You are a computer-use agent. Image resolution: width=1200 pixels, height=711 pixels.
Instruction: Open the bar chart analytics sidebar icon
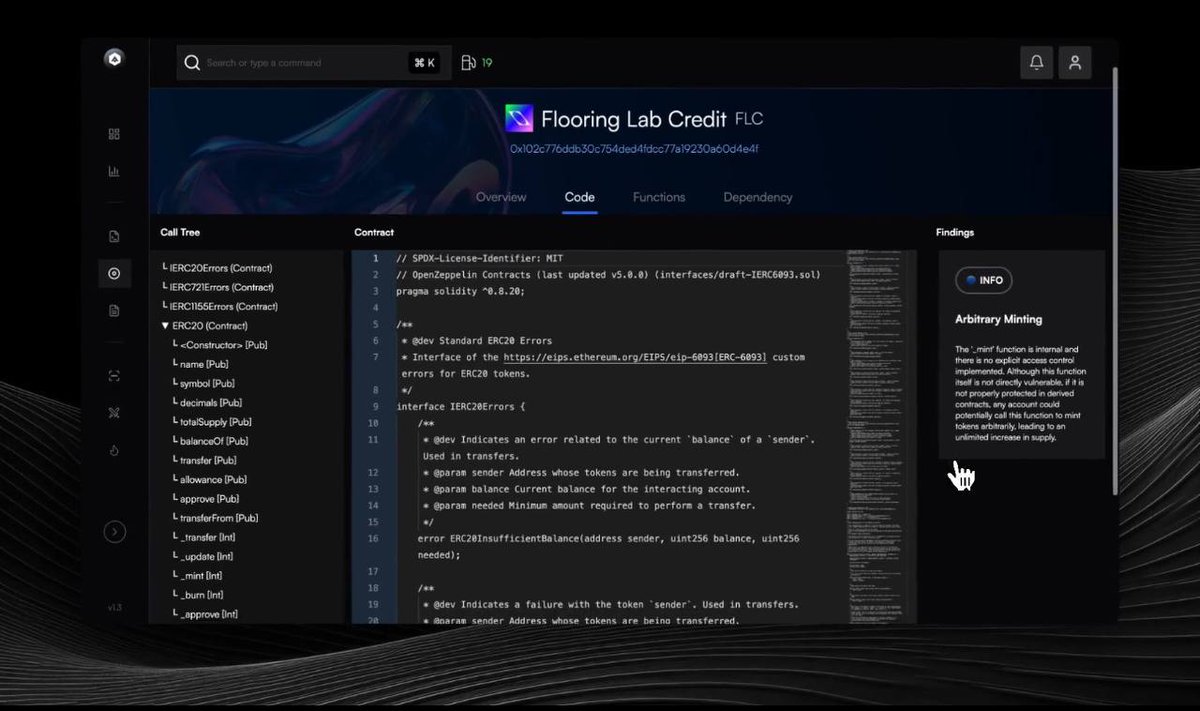click(x=114, y=171)
